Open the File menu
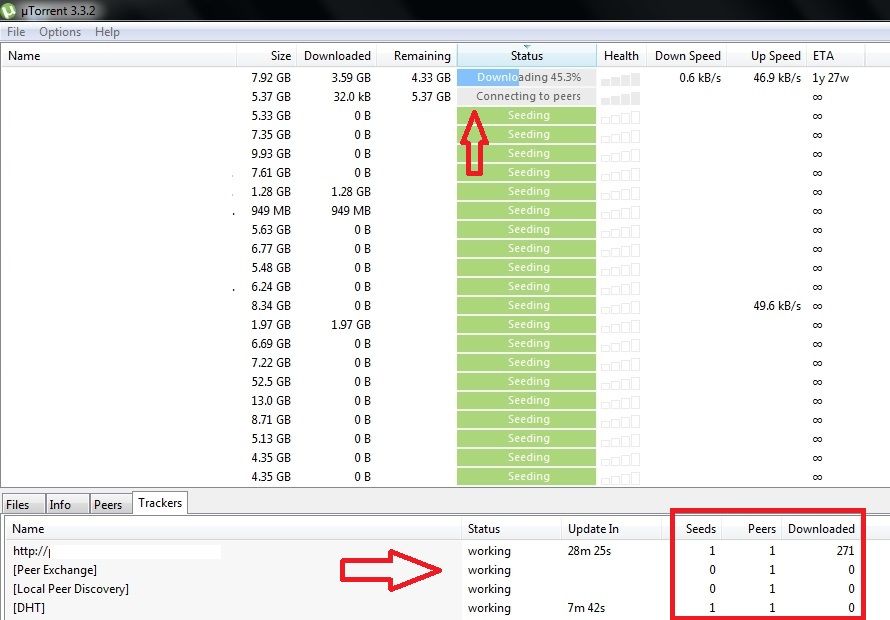 coord(16,32)
